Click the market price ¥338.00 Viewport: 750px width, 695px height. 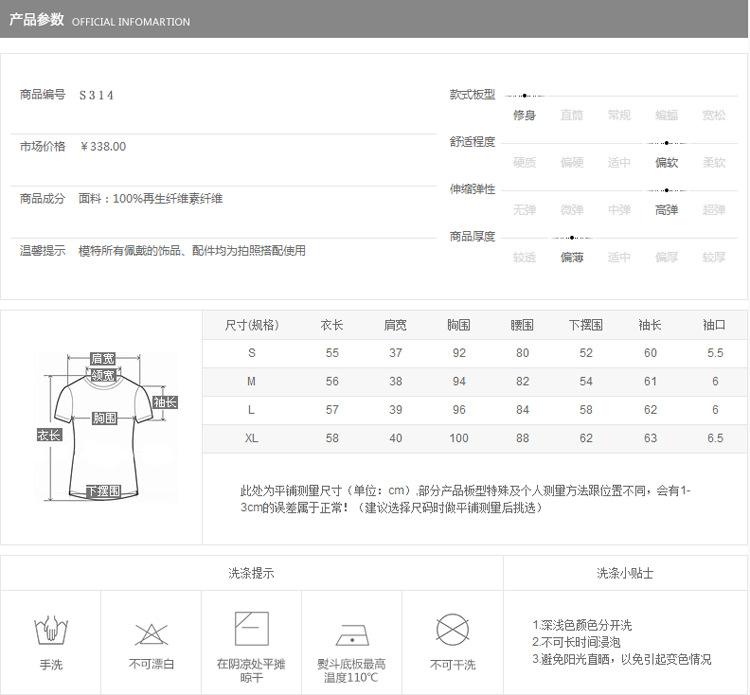pos(103,146)
